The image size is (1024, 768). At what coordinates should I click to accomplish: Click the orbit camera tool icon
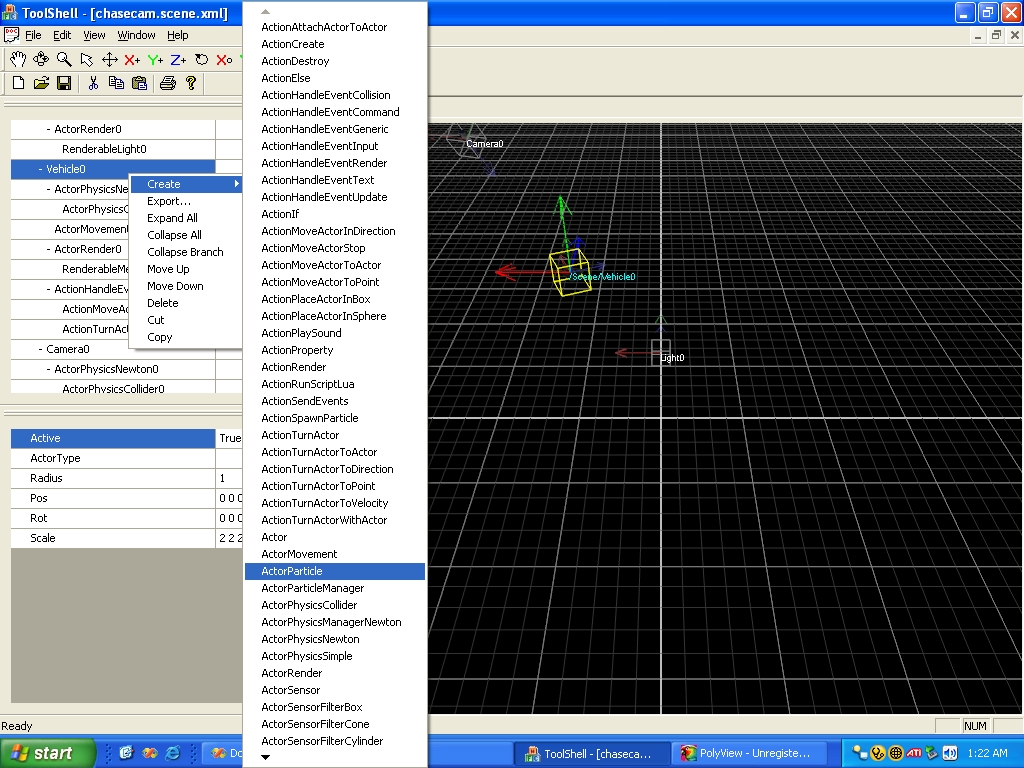[x=41, y=60]
